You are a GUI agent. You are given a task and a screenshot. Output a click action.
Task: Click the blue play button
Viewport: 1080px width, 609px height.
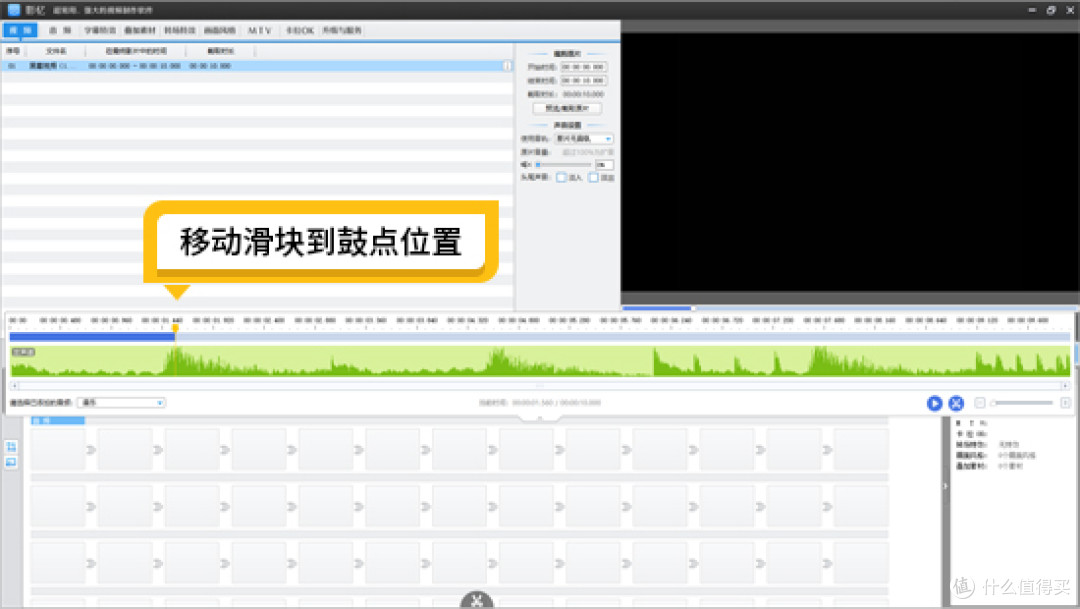(934, 403)
